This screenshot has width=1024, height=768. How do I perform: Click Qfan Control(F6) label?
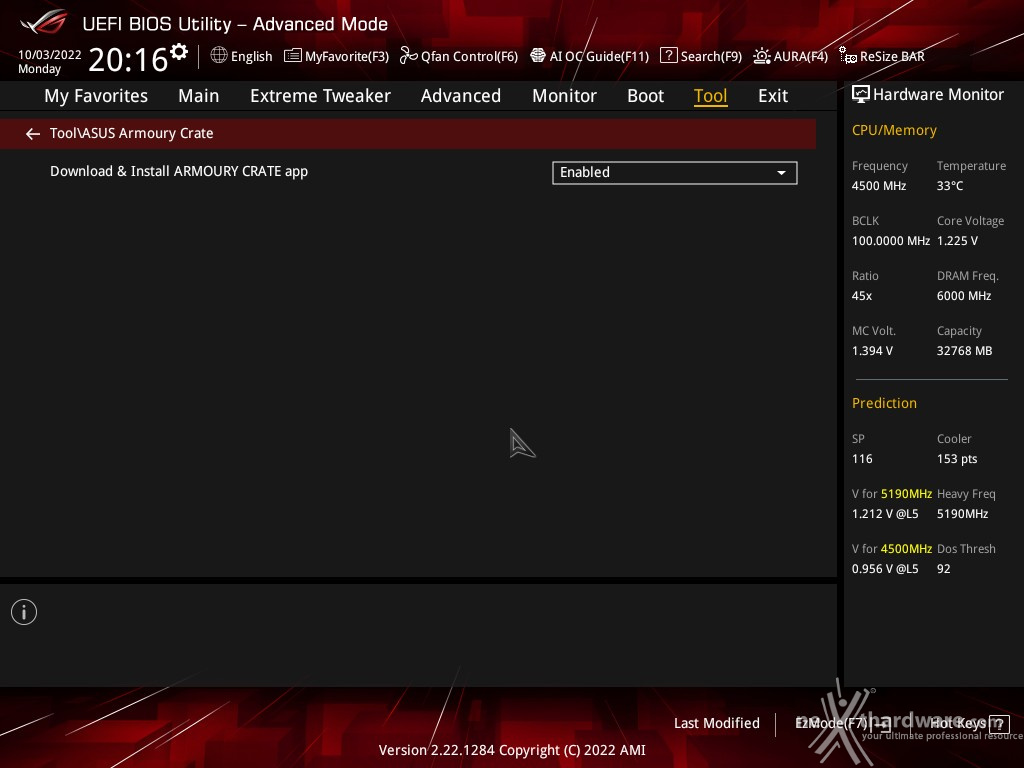[469, 56]
